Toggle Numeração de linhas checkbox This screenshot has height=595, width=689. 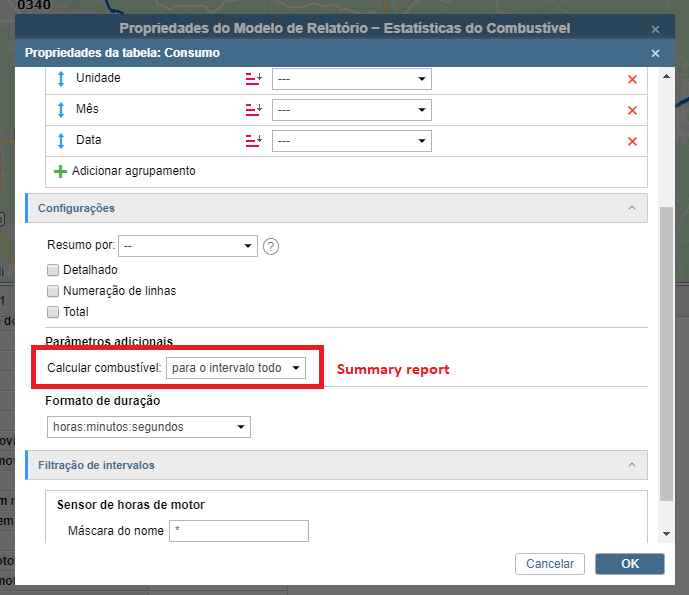tap(53, 291)
